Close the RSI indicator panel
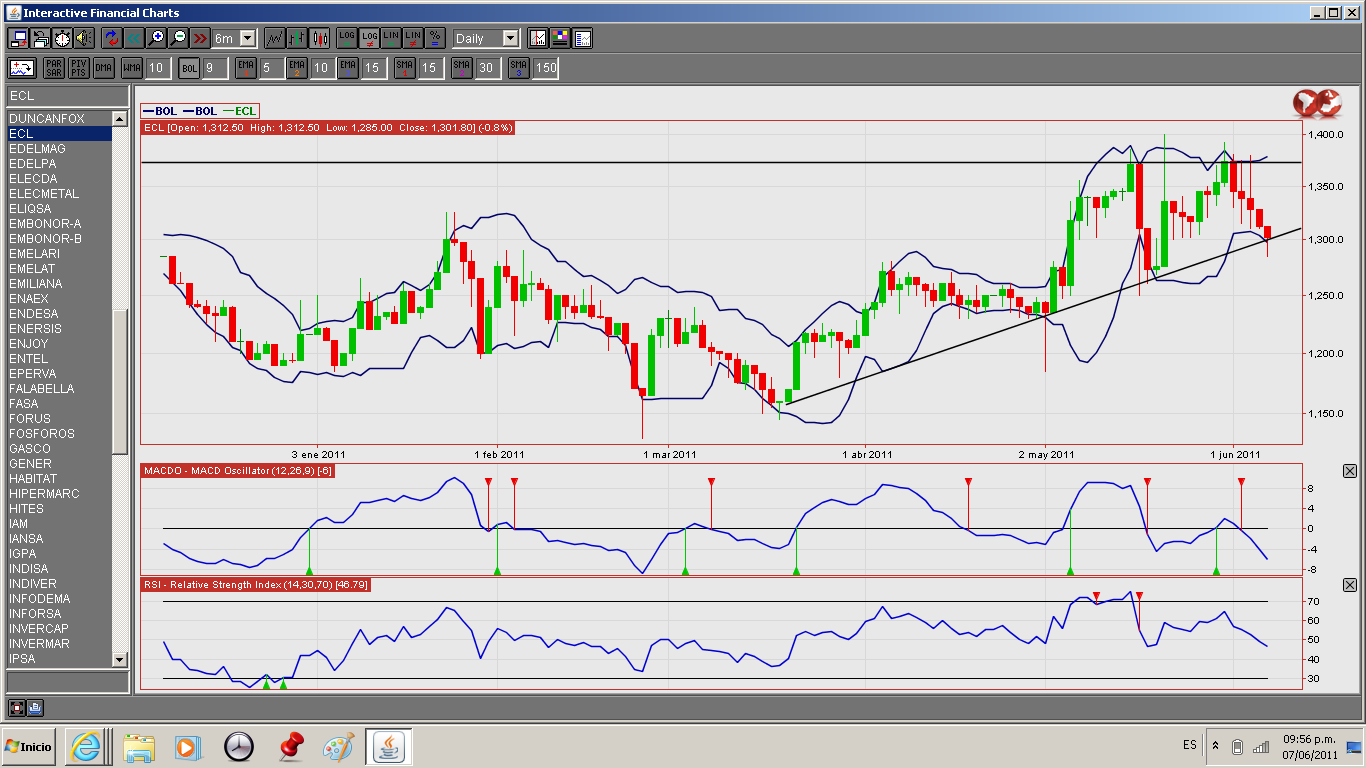1366x768 pixels. [x=1350, y=585]
